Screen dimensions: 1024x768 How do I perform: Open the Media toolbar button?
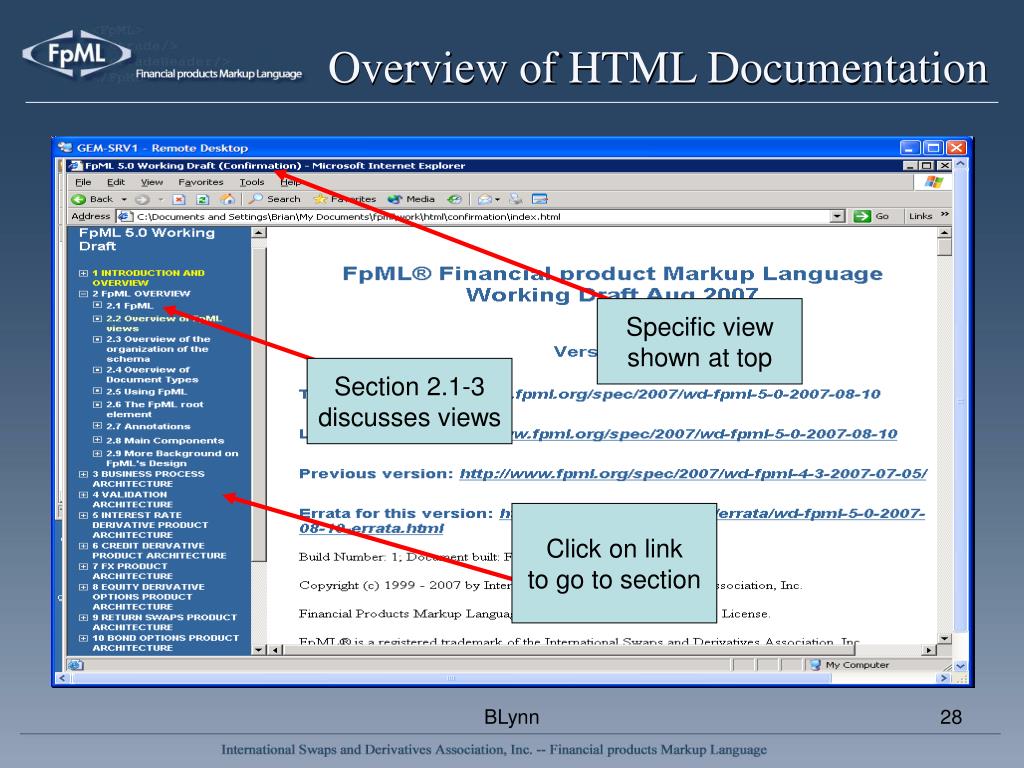click(411, 199)
